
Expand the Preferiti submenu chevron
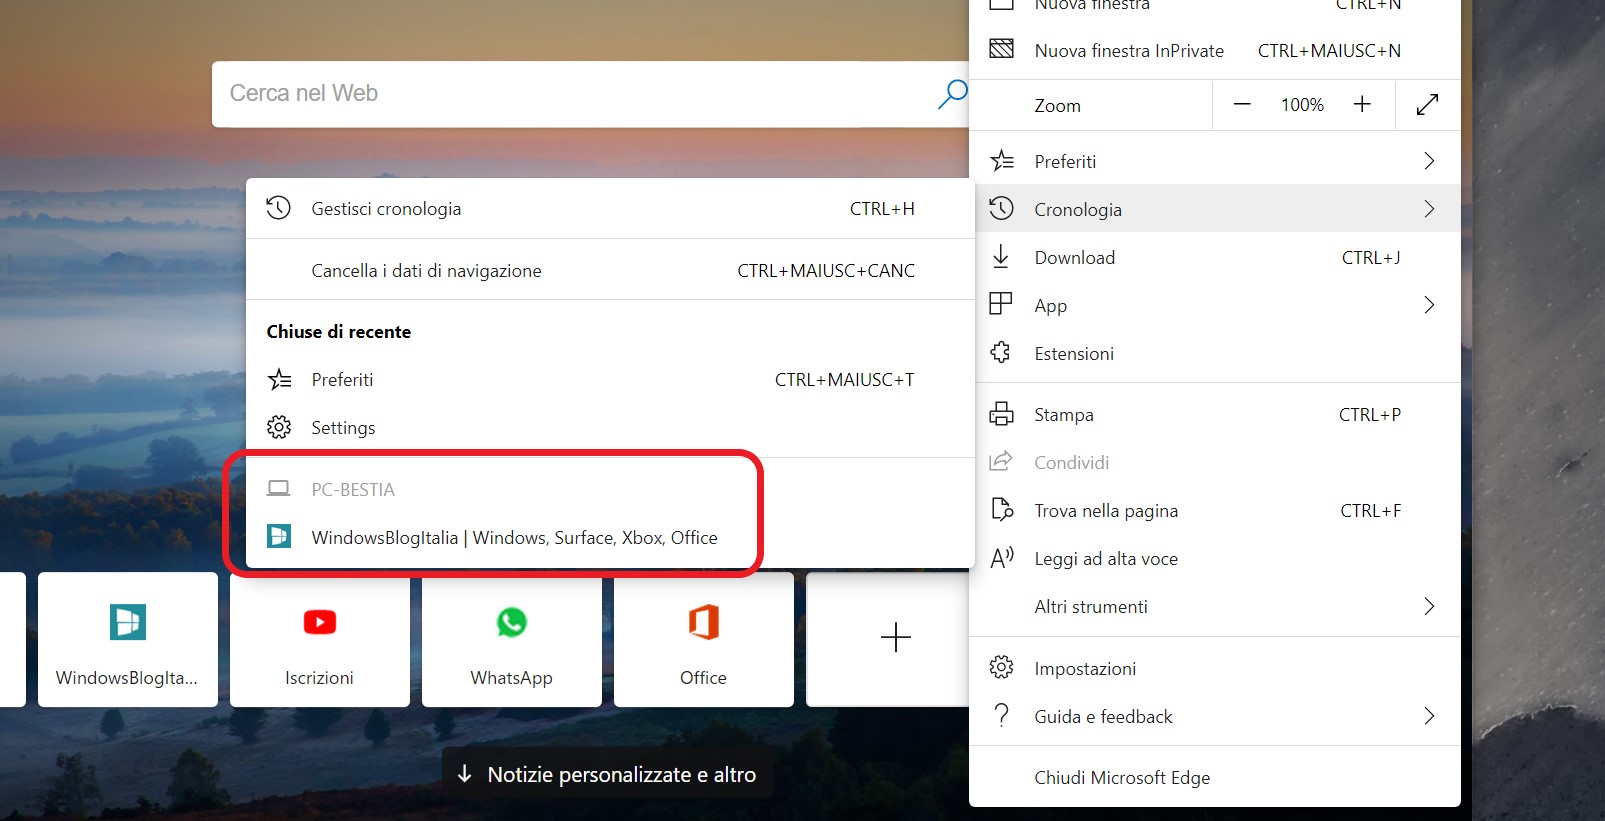(x=1429, y=161)
